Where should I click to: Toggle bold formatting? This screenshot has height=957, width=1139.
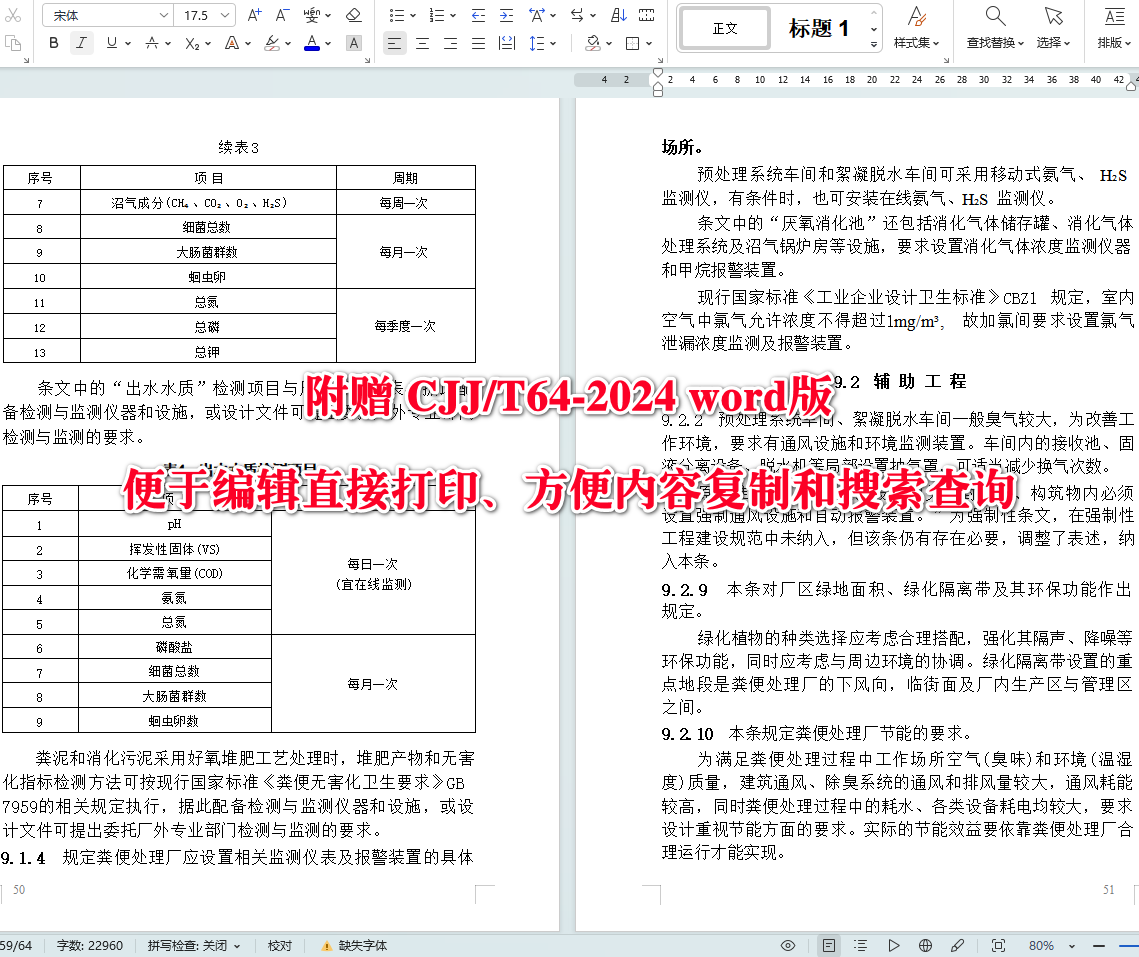click(53, 44)
